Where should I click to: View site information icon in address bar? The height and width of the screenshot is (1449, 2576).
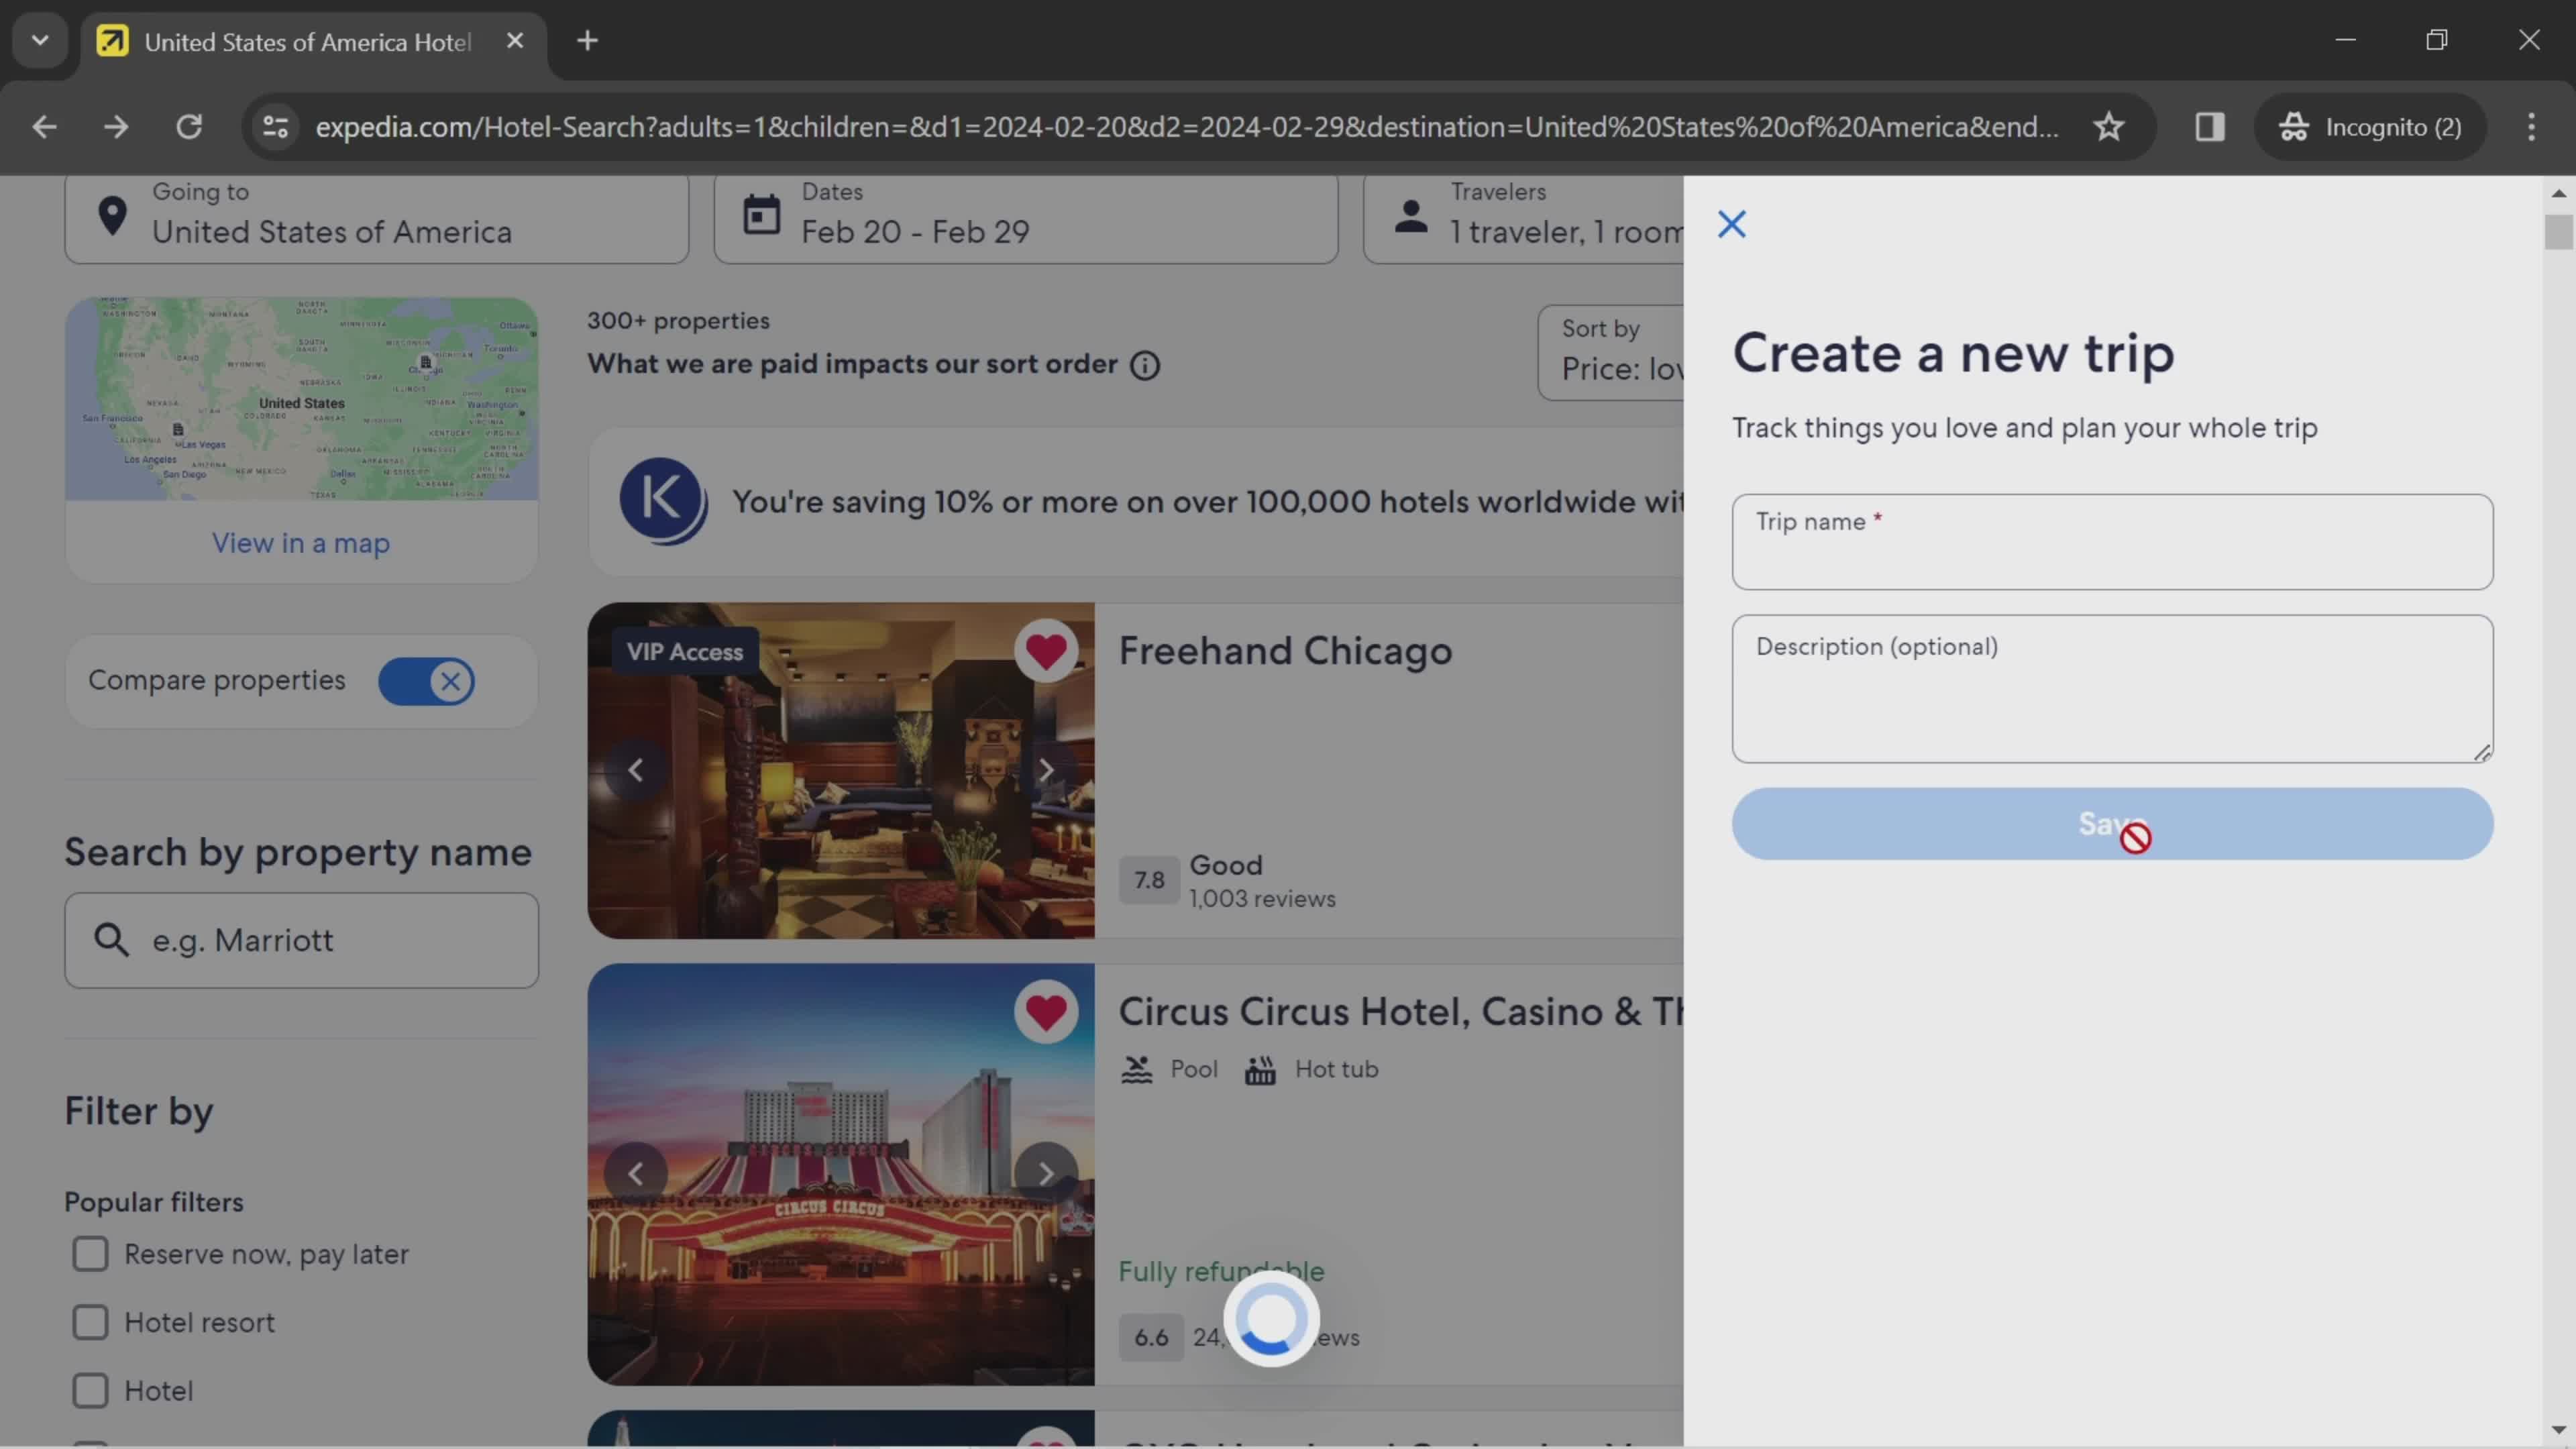(275, 127)
